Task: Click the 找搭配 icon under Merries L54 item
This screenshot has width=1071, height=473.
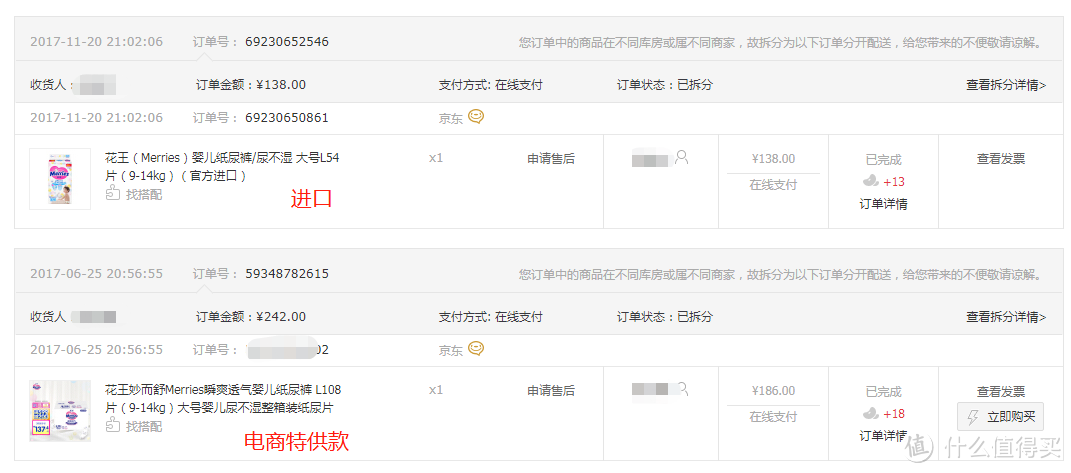Action: [113, 194]
